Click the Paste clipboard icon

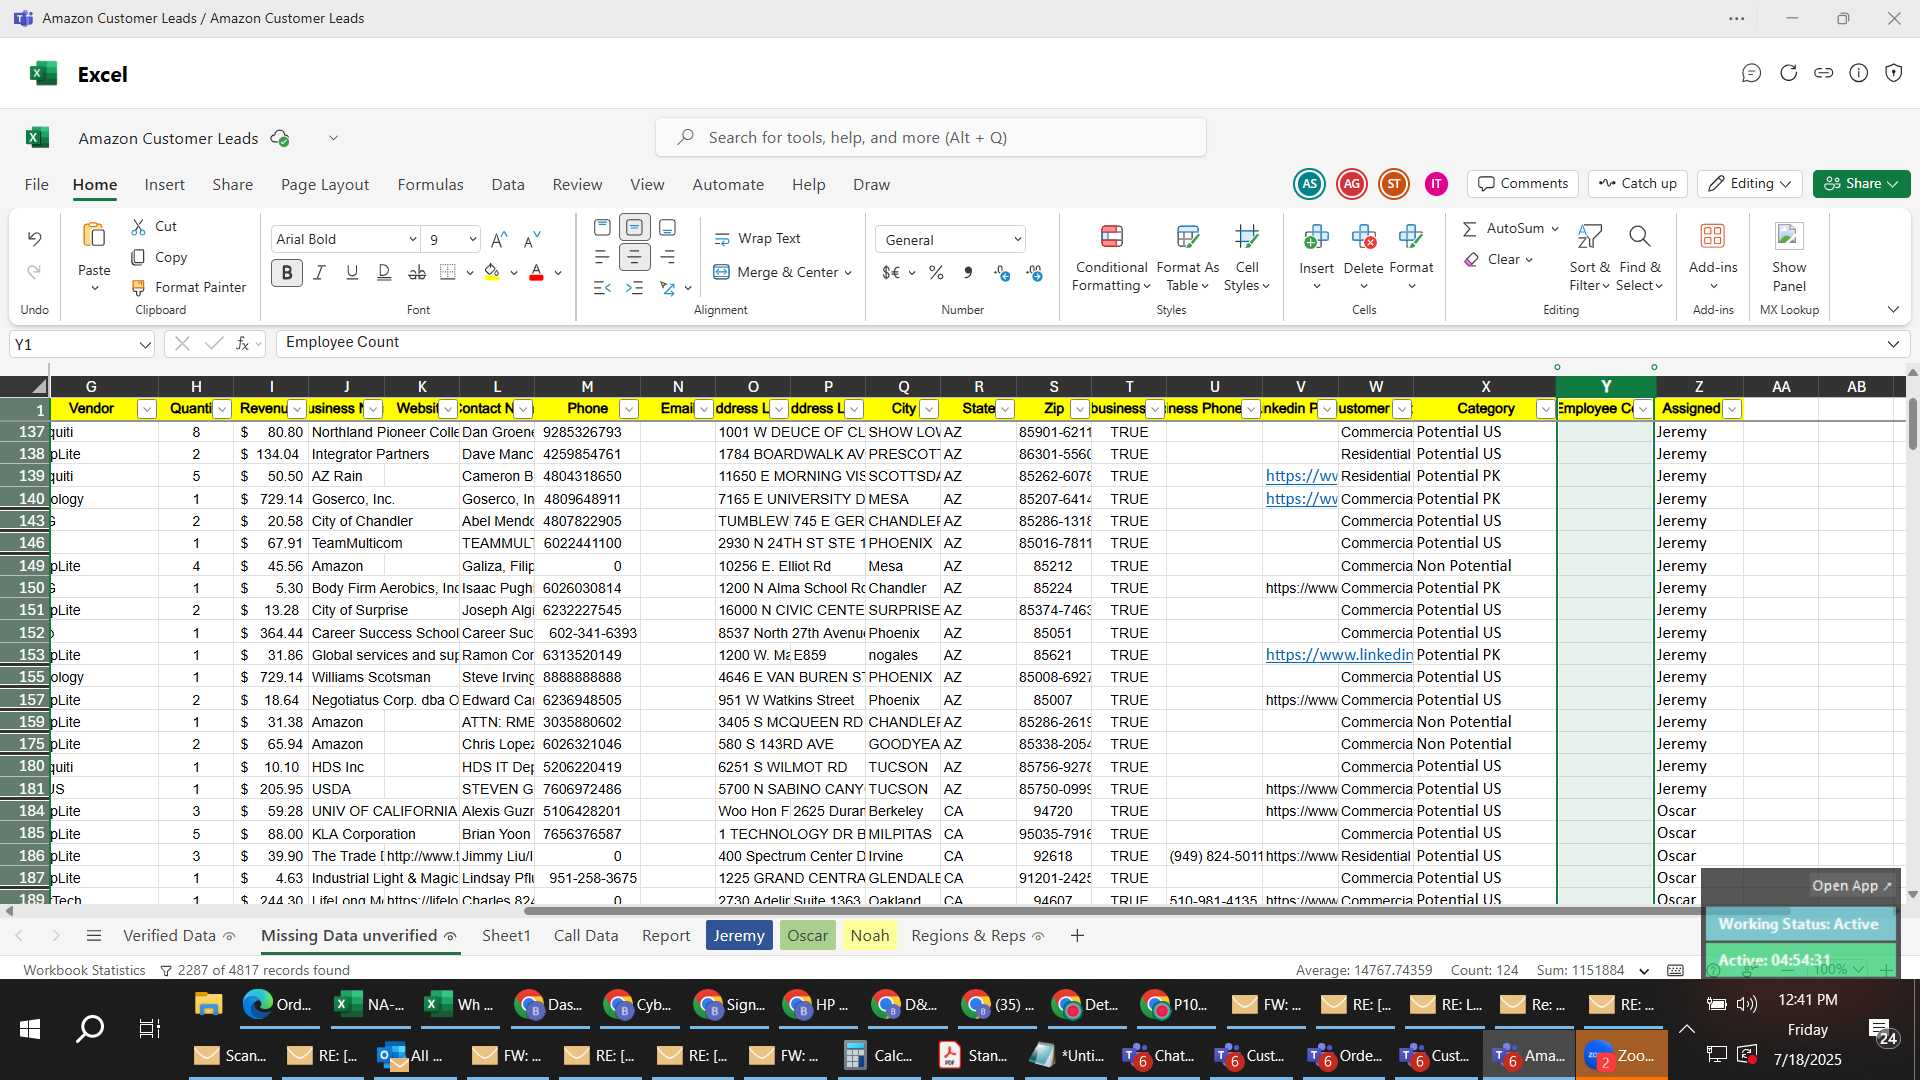(x=94, y=235)
